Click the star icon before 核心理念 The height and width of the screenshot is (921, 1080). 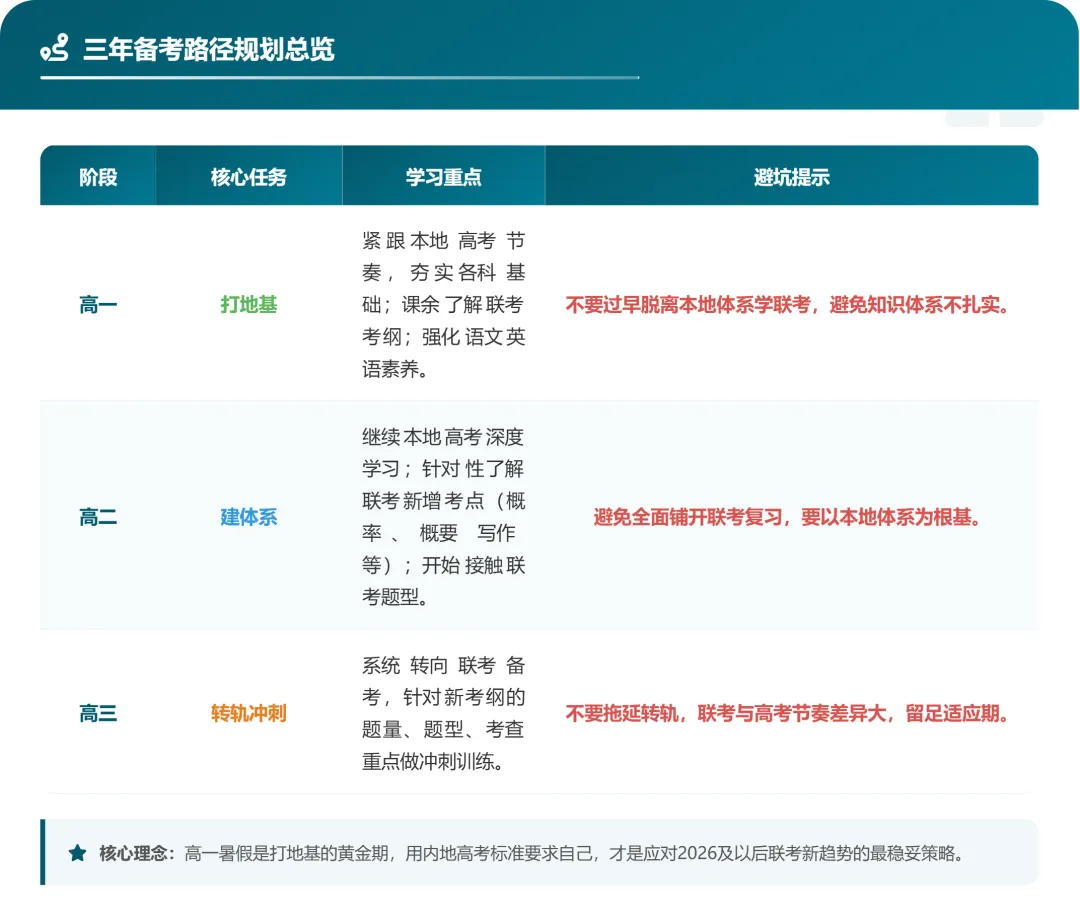coord(78,853)
